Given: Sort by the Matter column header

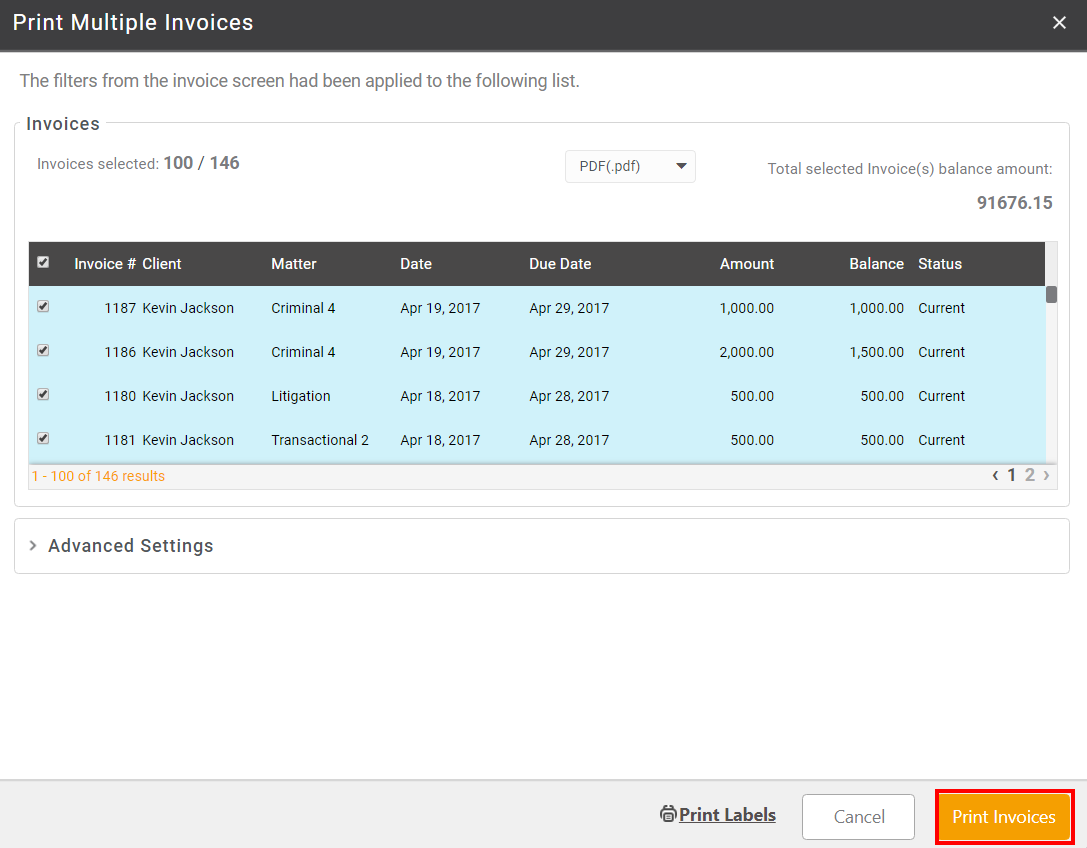Looking at the screenshot, I should tap(293, 263).
